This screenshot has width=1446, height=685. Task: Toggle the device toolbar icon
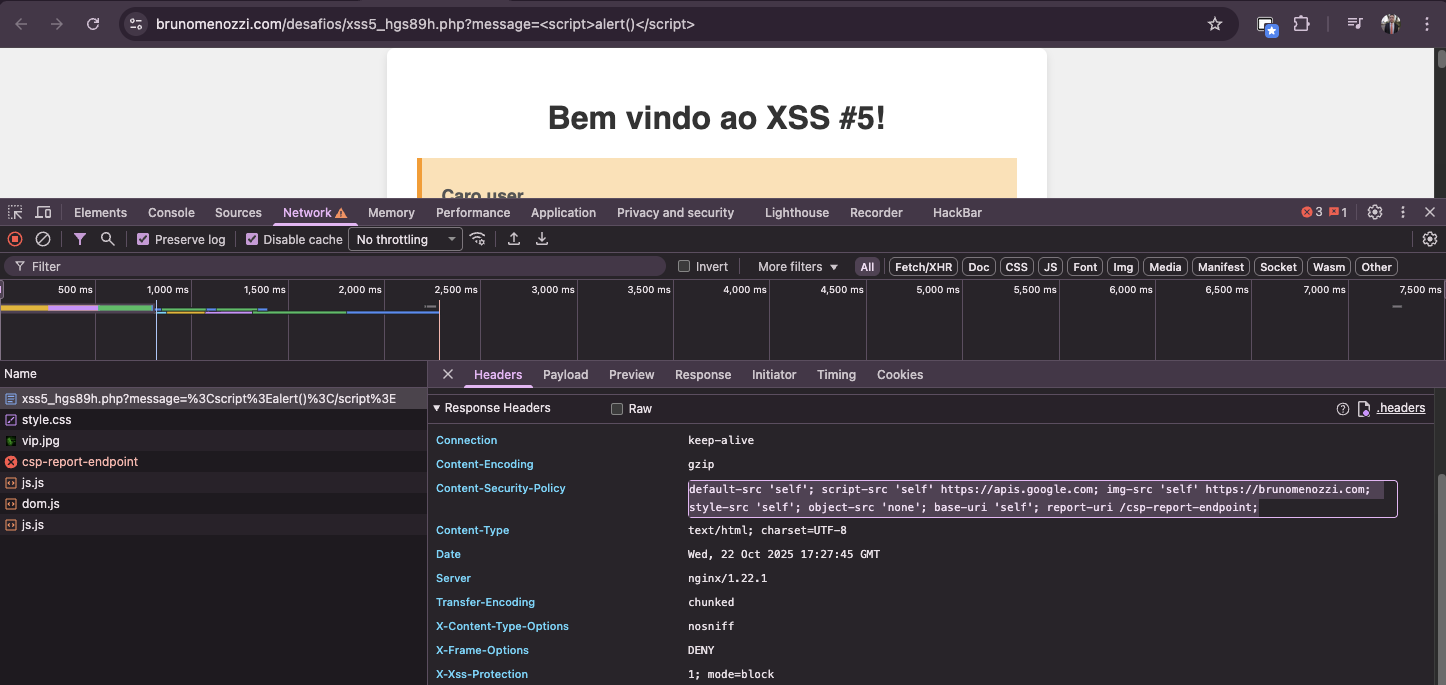(x=43, y=212)
